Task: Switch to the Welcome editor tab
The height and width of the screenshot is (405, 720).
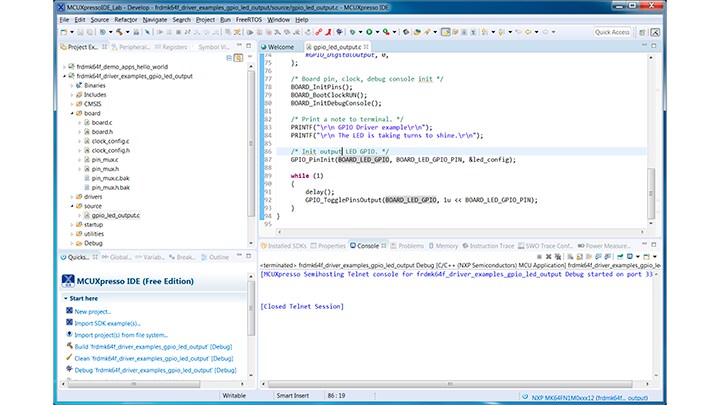Action: coord(281,47)
